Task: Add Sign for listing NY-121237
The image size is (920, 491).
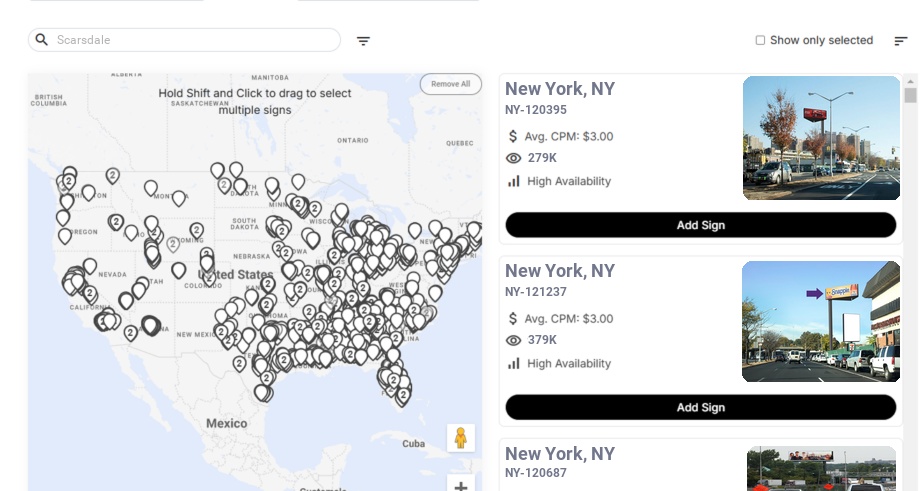Action: click(700, 407)
